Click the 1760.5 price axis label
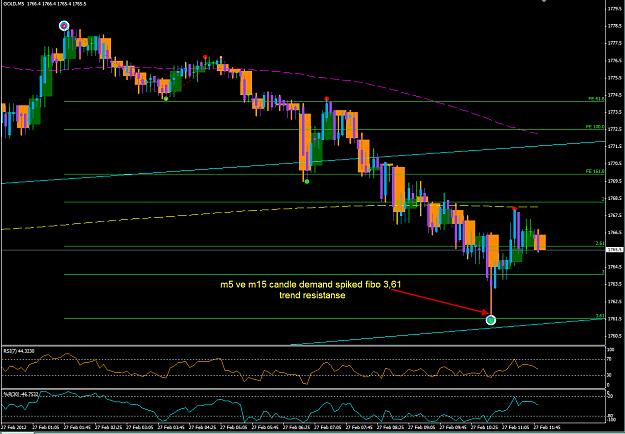This screenshot has height=434, width=625. tap(613, 336)
